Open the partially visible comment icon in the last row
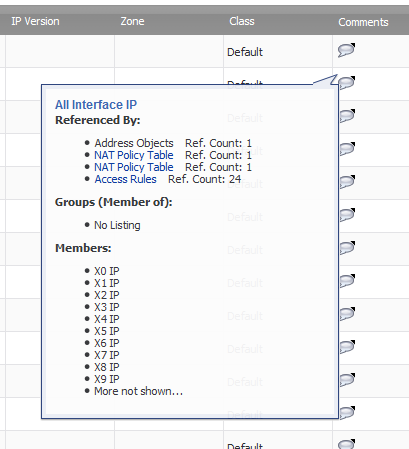 point(346,444)
